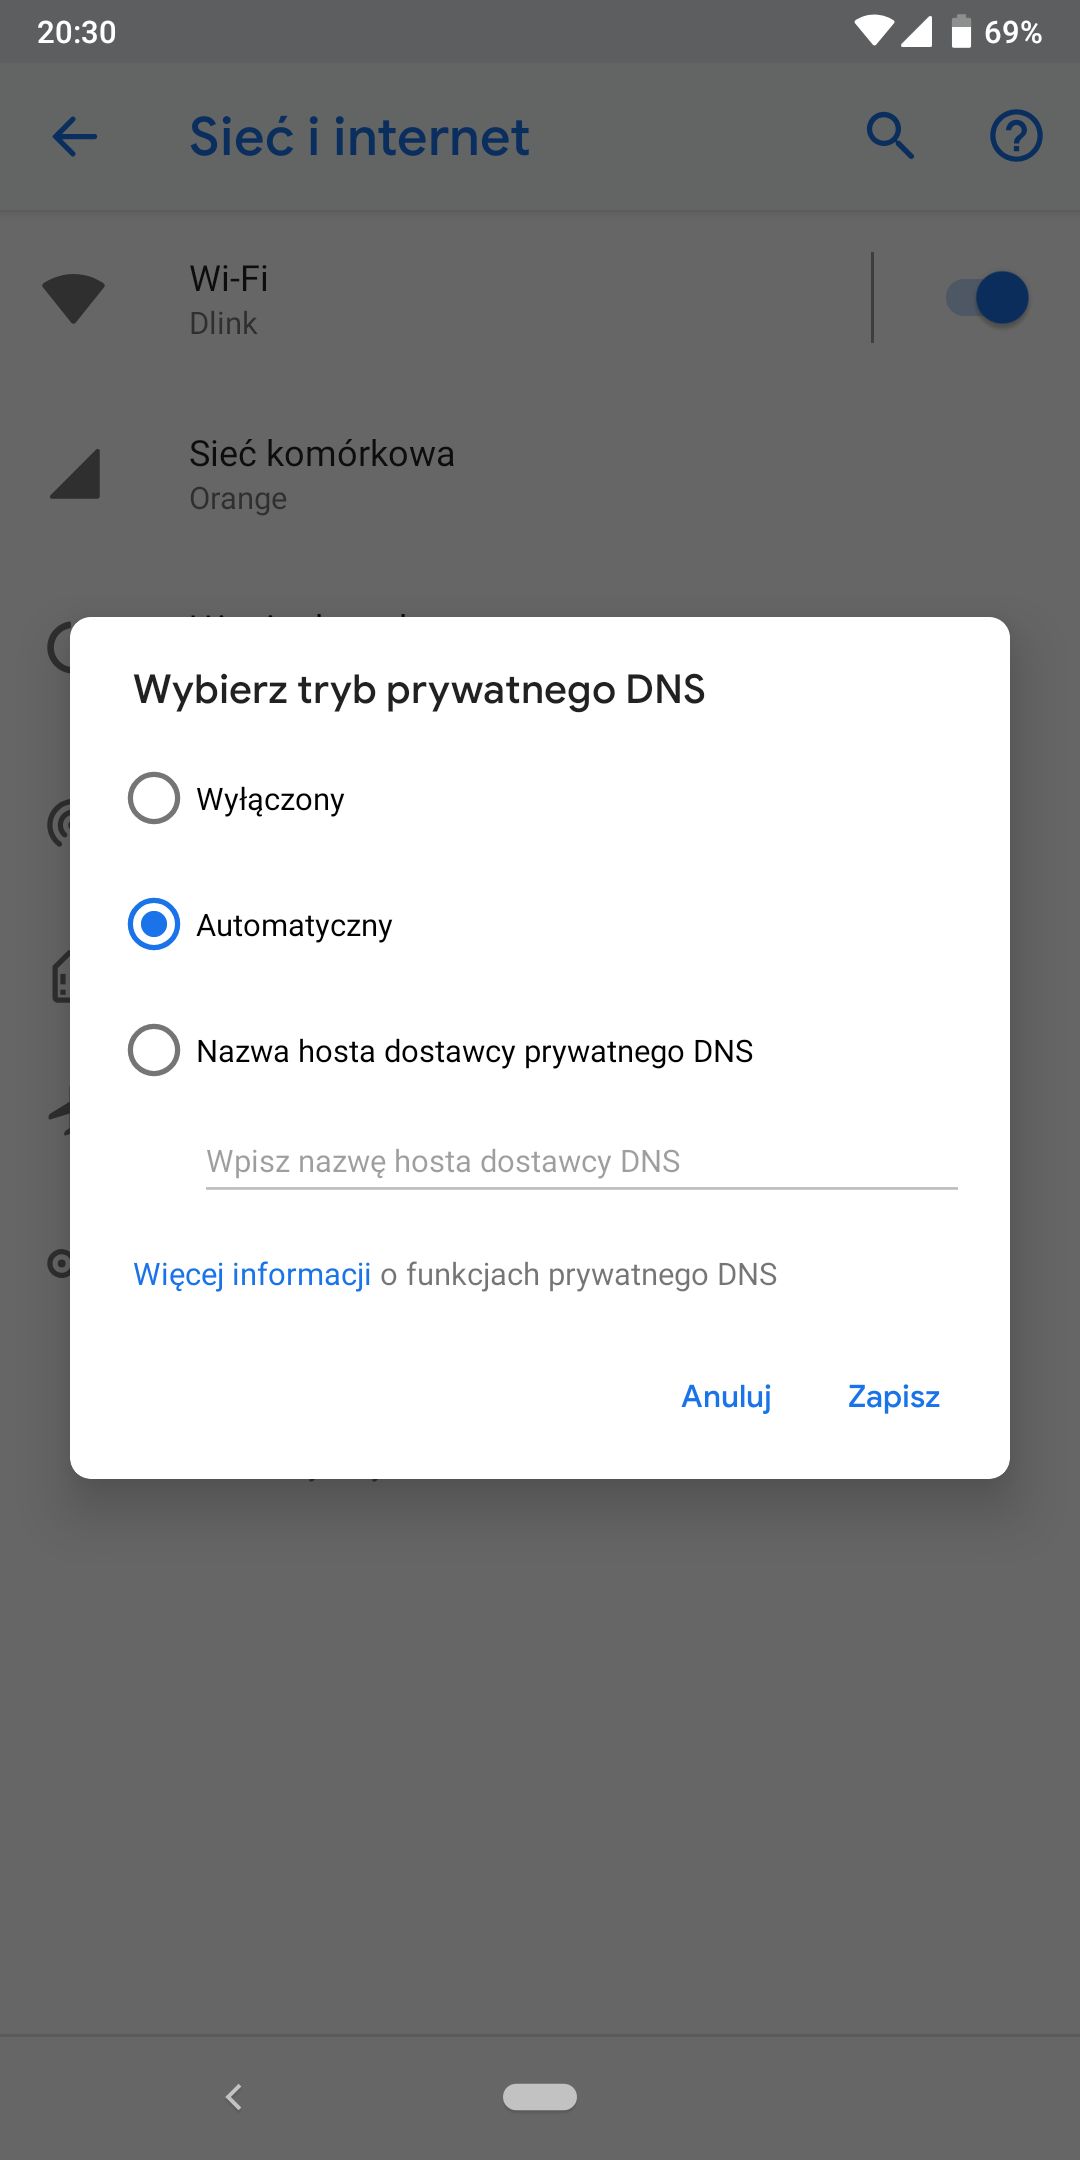Image resolution: width=1080 pixels, height=2160 pixels.
Task: Cancel the dialog with Anuluj
Action: pyautogui.click(x=726, y=1396)
